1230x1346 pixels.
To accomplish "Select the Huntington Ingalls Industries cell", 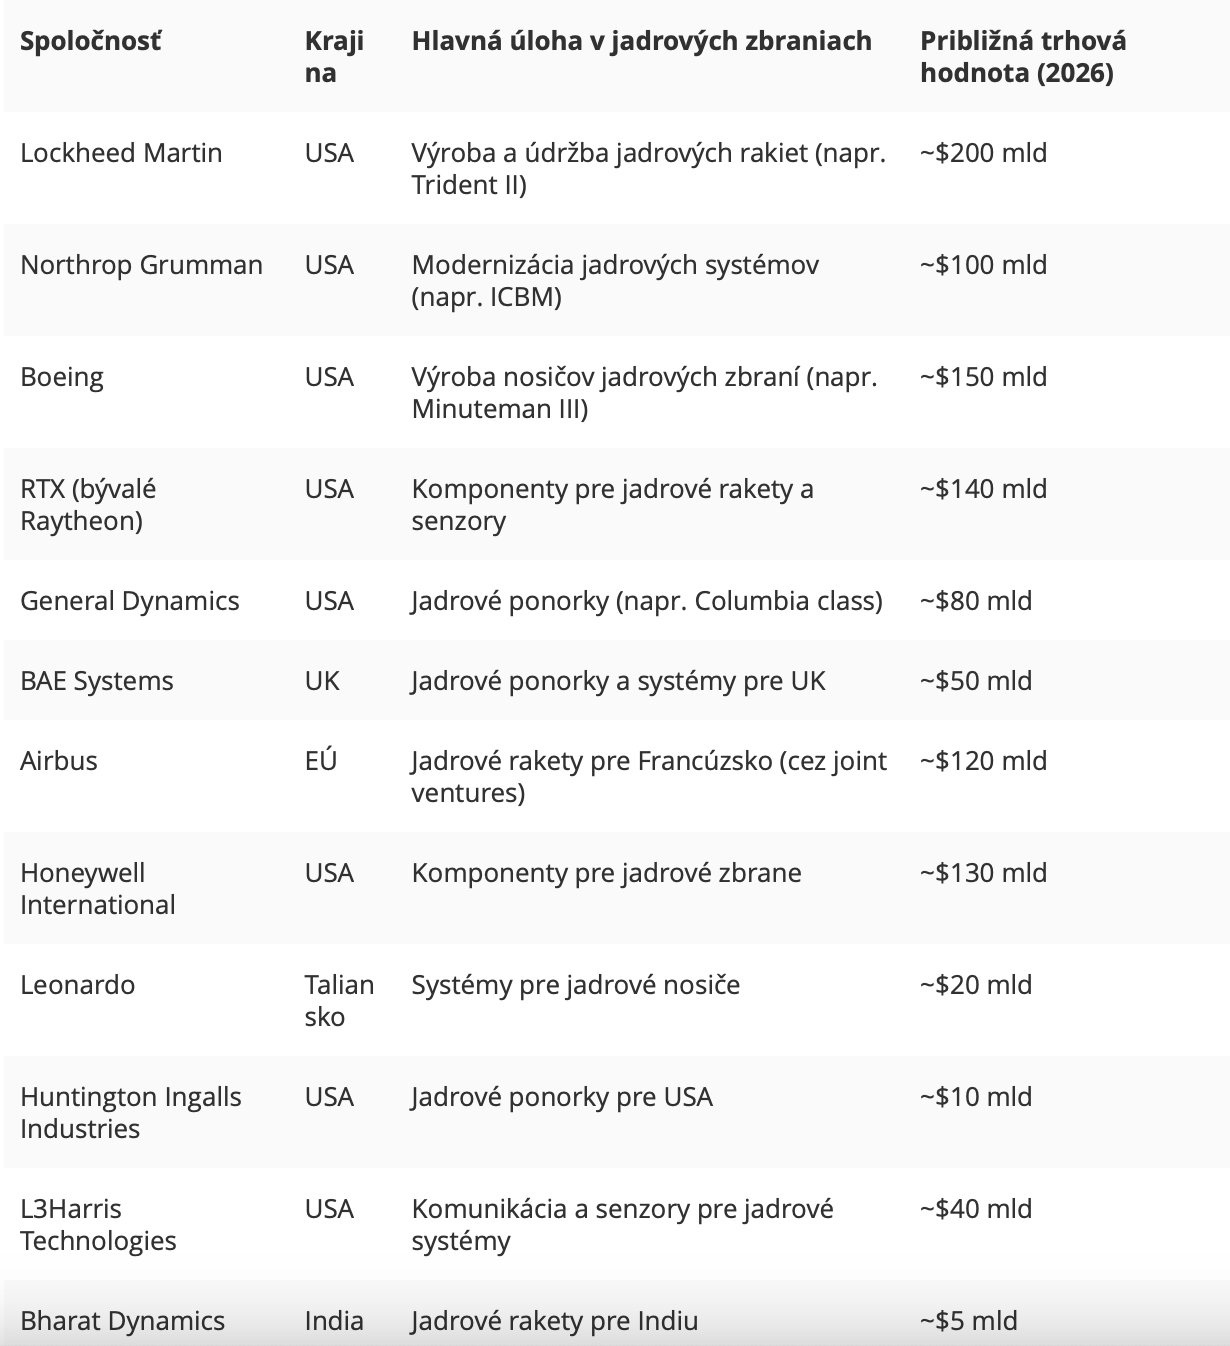I will (x=130, y=1113).
